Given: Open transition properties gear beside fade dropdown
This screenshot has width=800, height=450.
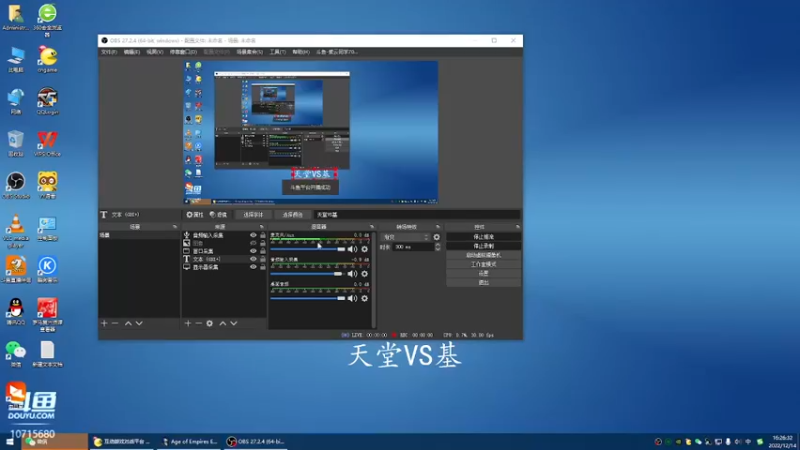Looking at the screenshot, I should click(x=436, y=237).
